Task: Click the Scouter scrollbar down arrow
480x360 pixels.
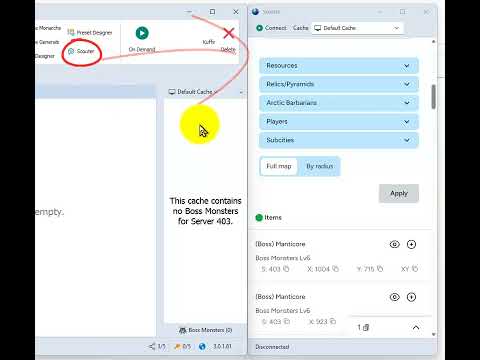Action: pyautogui.click(x=434, y=334)
